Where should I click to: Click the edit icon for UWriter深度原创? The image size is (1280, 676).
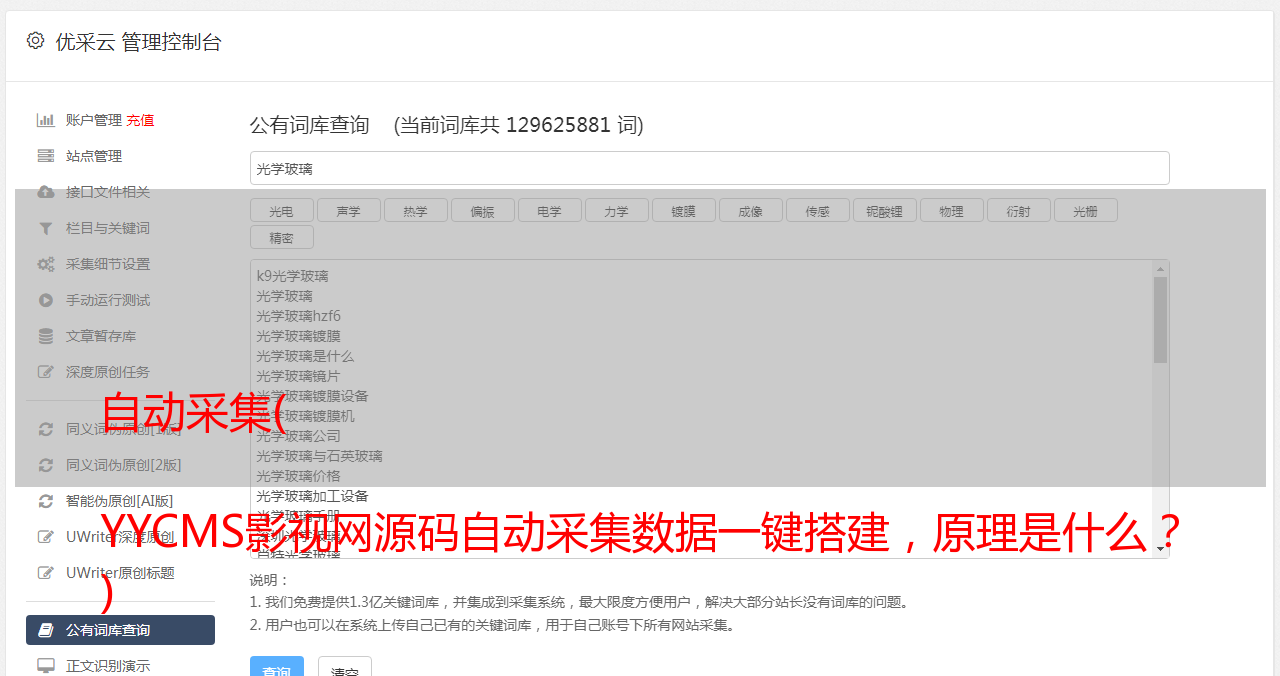[46, 537]
